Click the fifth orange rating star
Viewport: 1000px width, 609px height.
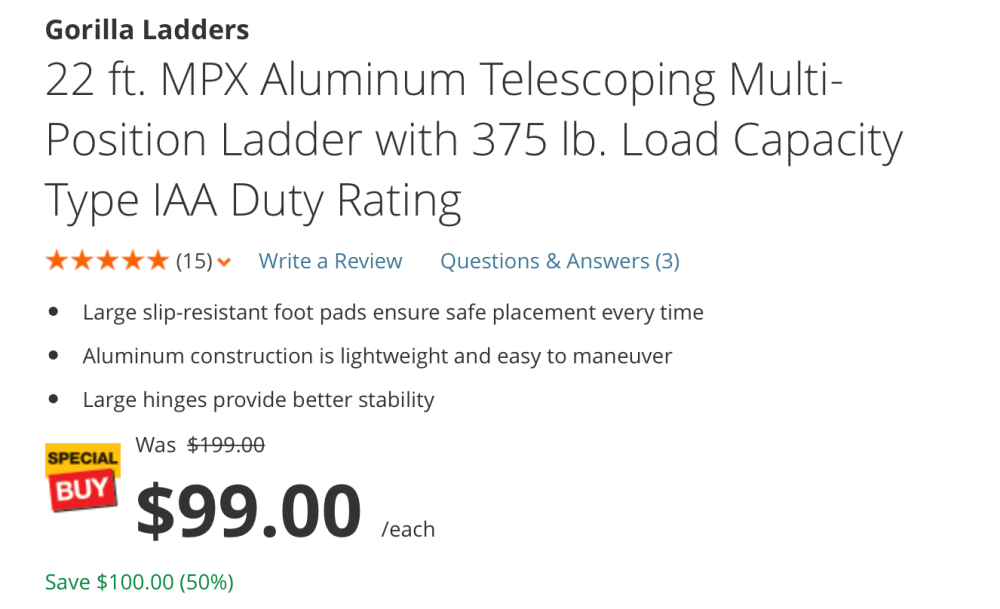tap(158, 262)
